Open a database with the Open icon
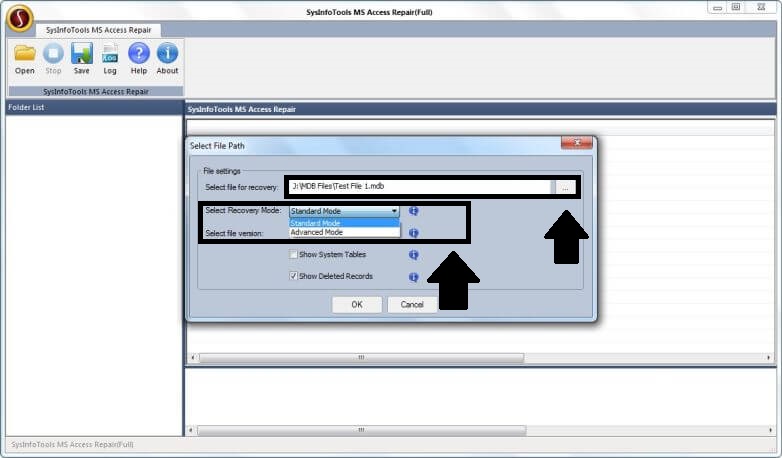 [x=24, y=59]
